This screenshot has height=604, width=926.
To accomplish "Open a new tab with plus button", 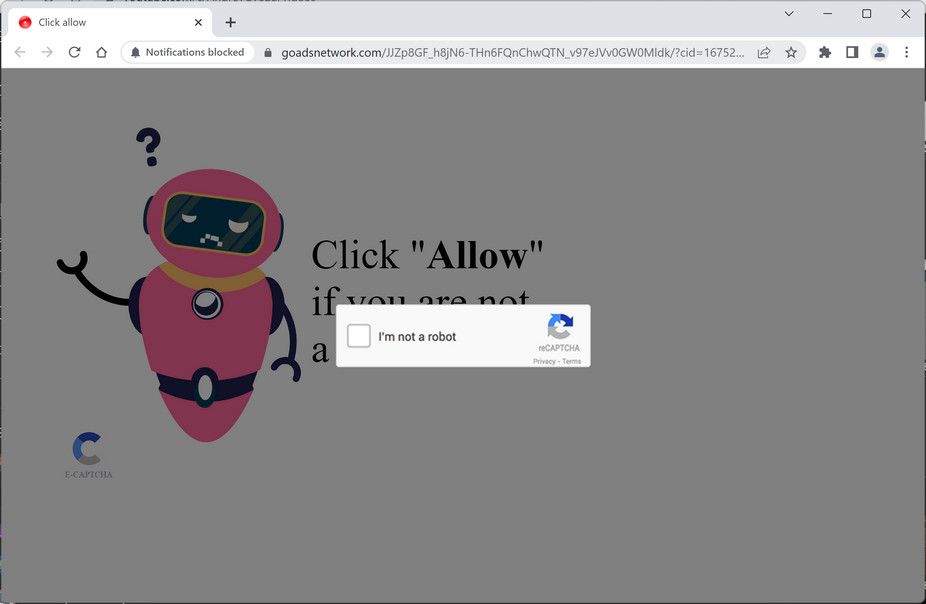I will tap(230, 22).
